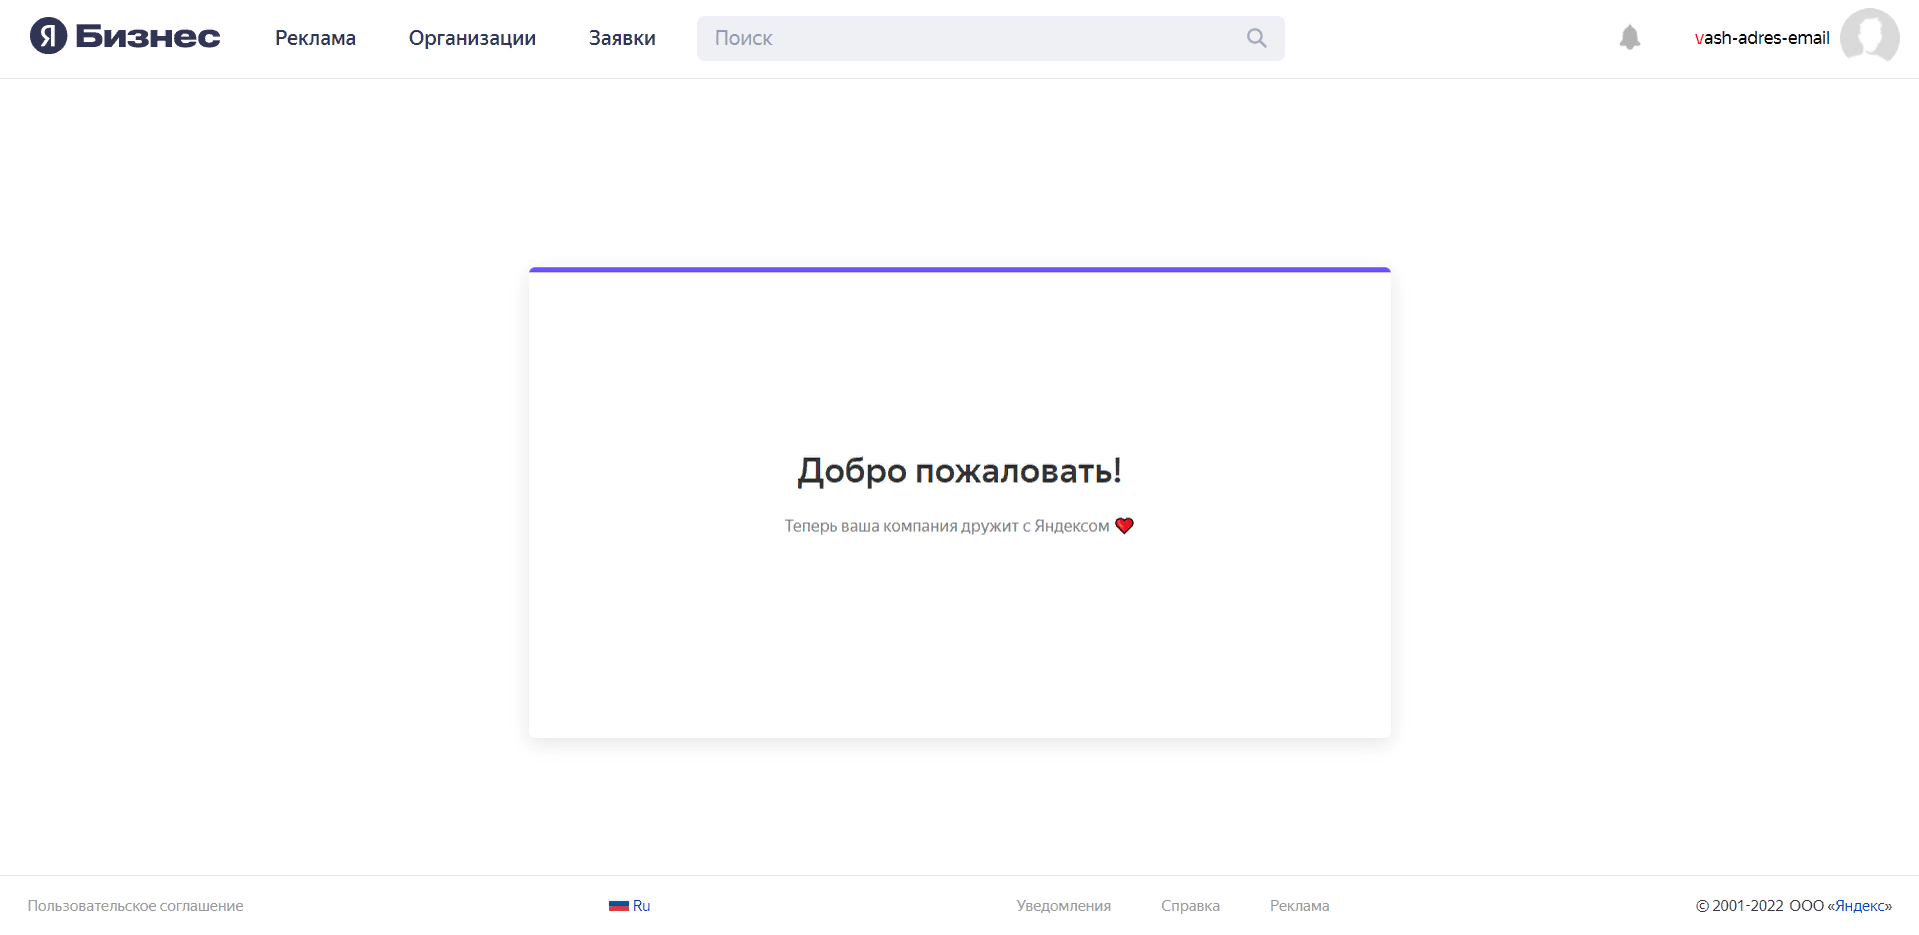This screenshot has width=1919, height=935.
Task: Open Реклама link in the footer
Action: 1299,906
